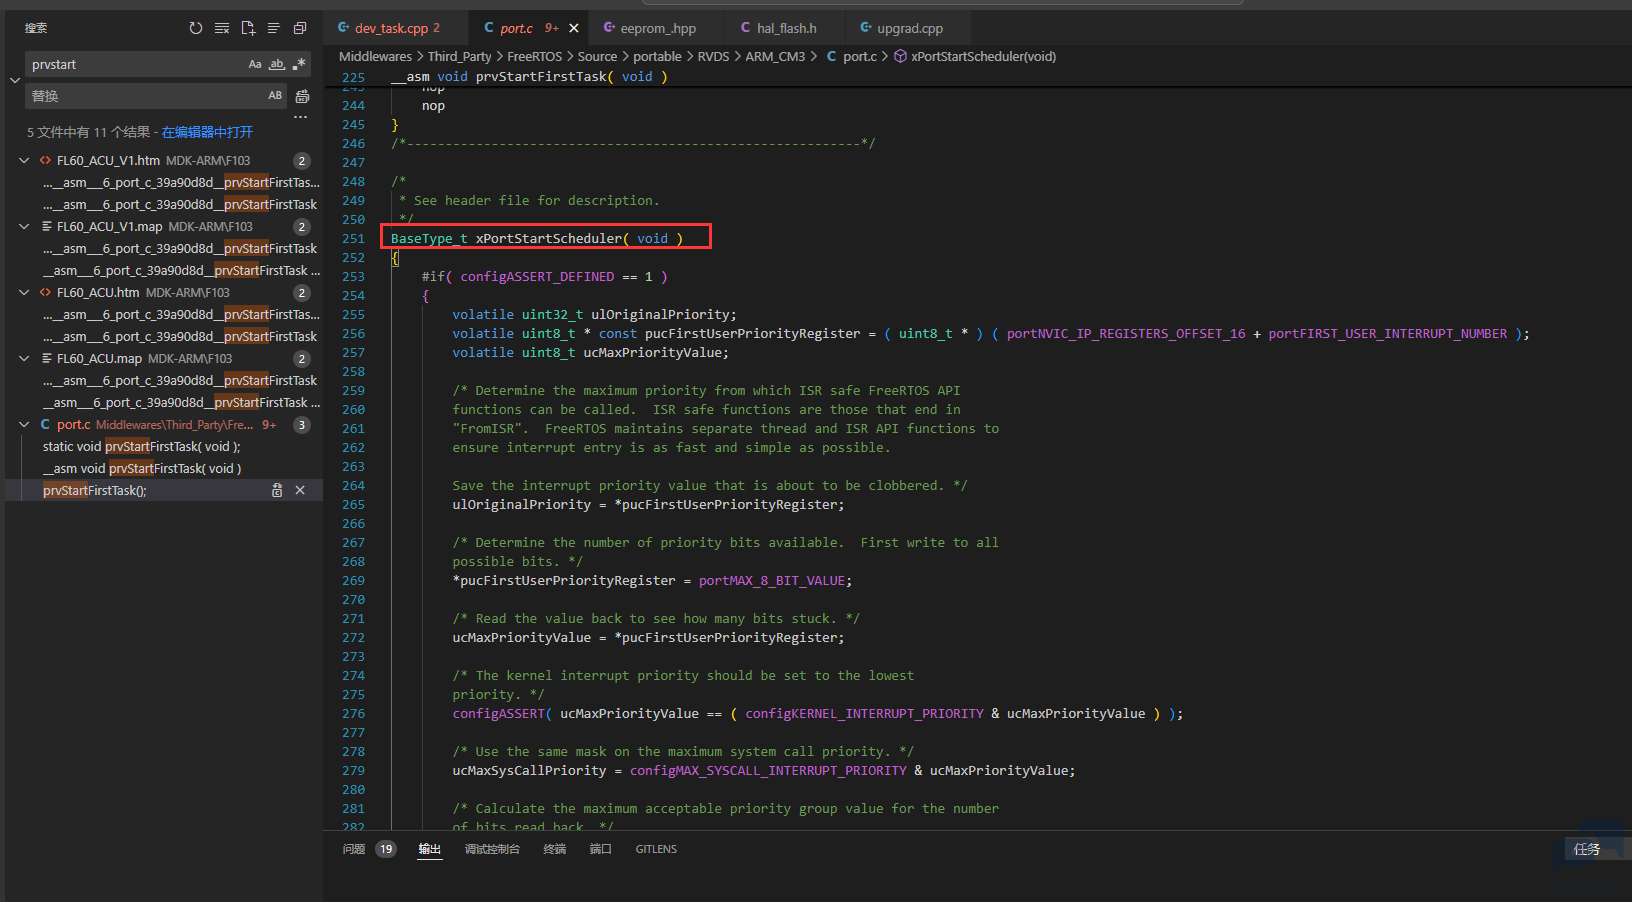Close the port.c tab
Image resolution: width=1632 pixels, height=902 pixels.
pos(573,28)
